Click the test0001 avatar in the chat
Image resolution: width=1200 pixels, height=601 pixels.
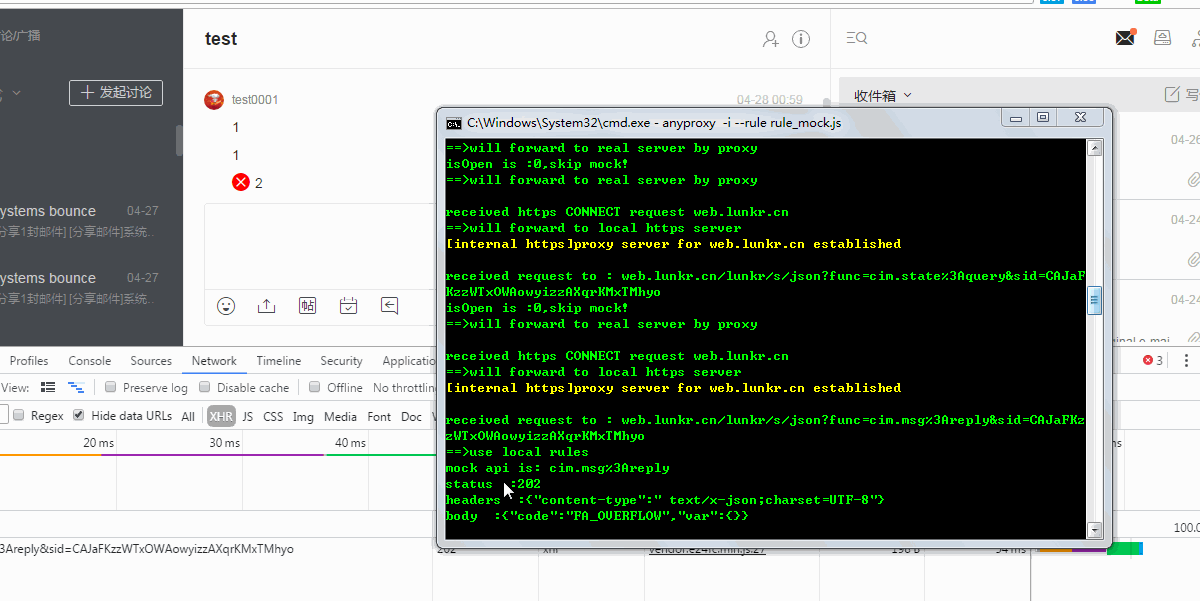point(214,100)
